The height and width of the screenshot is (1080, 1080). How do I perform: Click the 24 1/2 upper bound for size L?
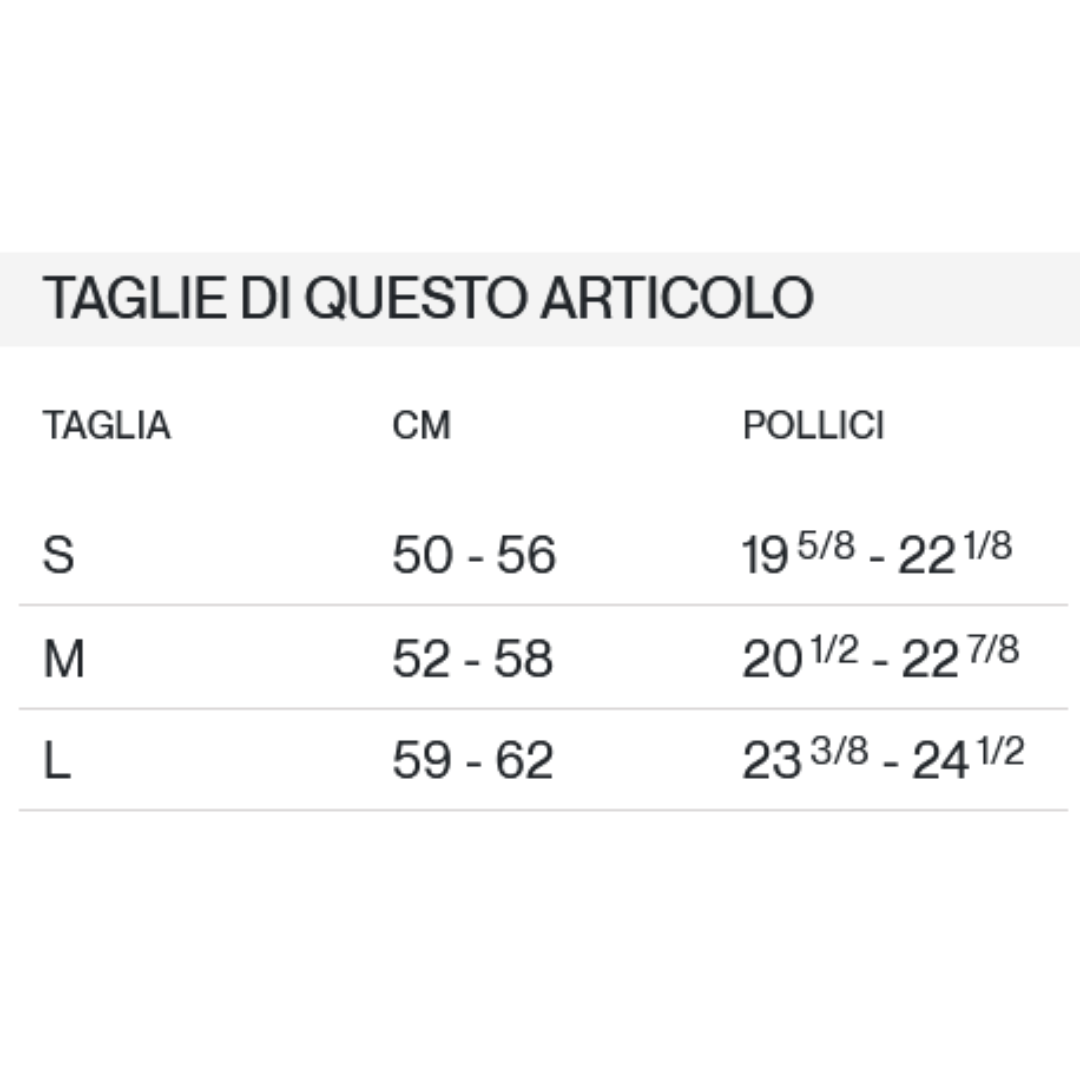click(x=968, y=758)
